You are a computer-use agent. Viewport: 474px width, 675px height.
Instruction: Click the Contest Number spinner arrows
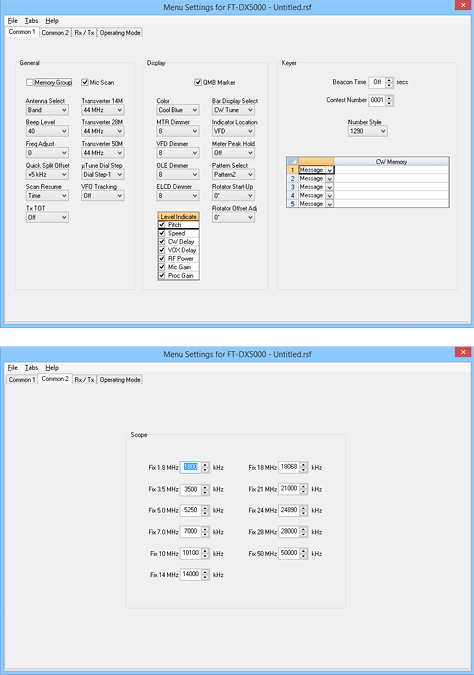pos(389,100)
